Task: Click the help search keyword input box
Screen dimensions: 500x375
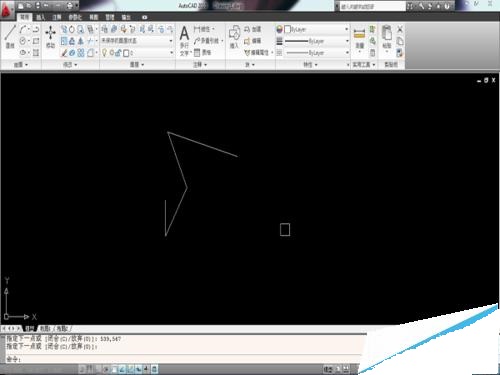Action: (x=372, y=6)
